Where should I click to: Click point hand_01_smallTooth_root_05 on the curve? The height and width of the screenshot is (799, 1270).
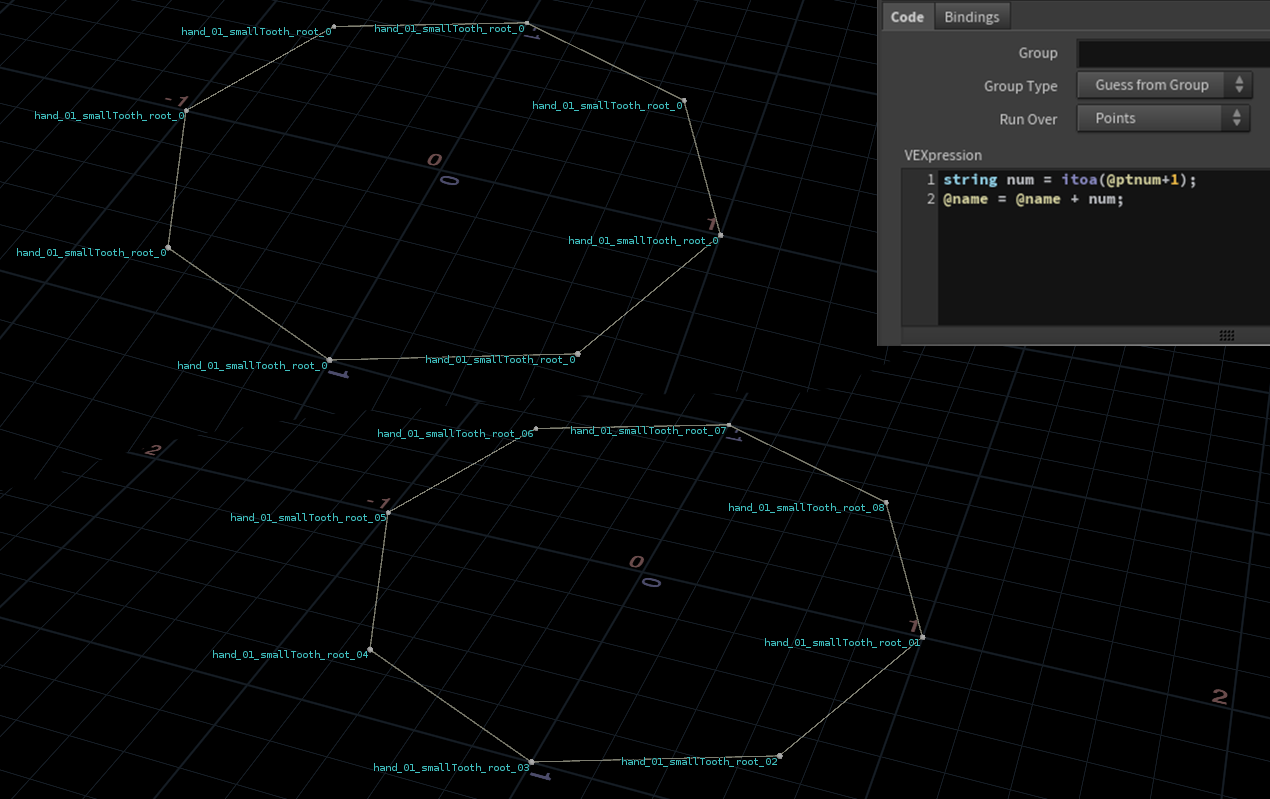point(388,513)
